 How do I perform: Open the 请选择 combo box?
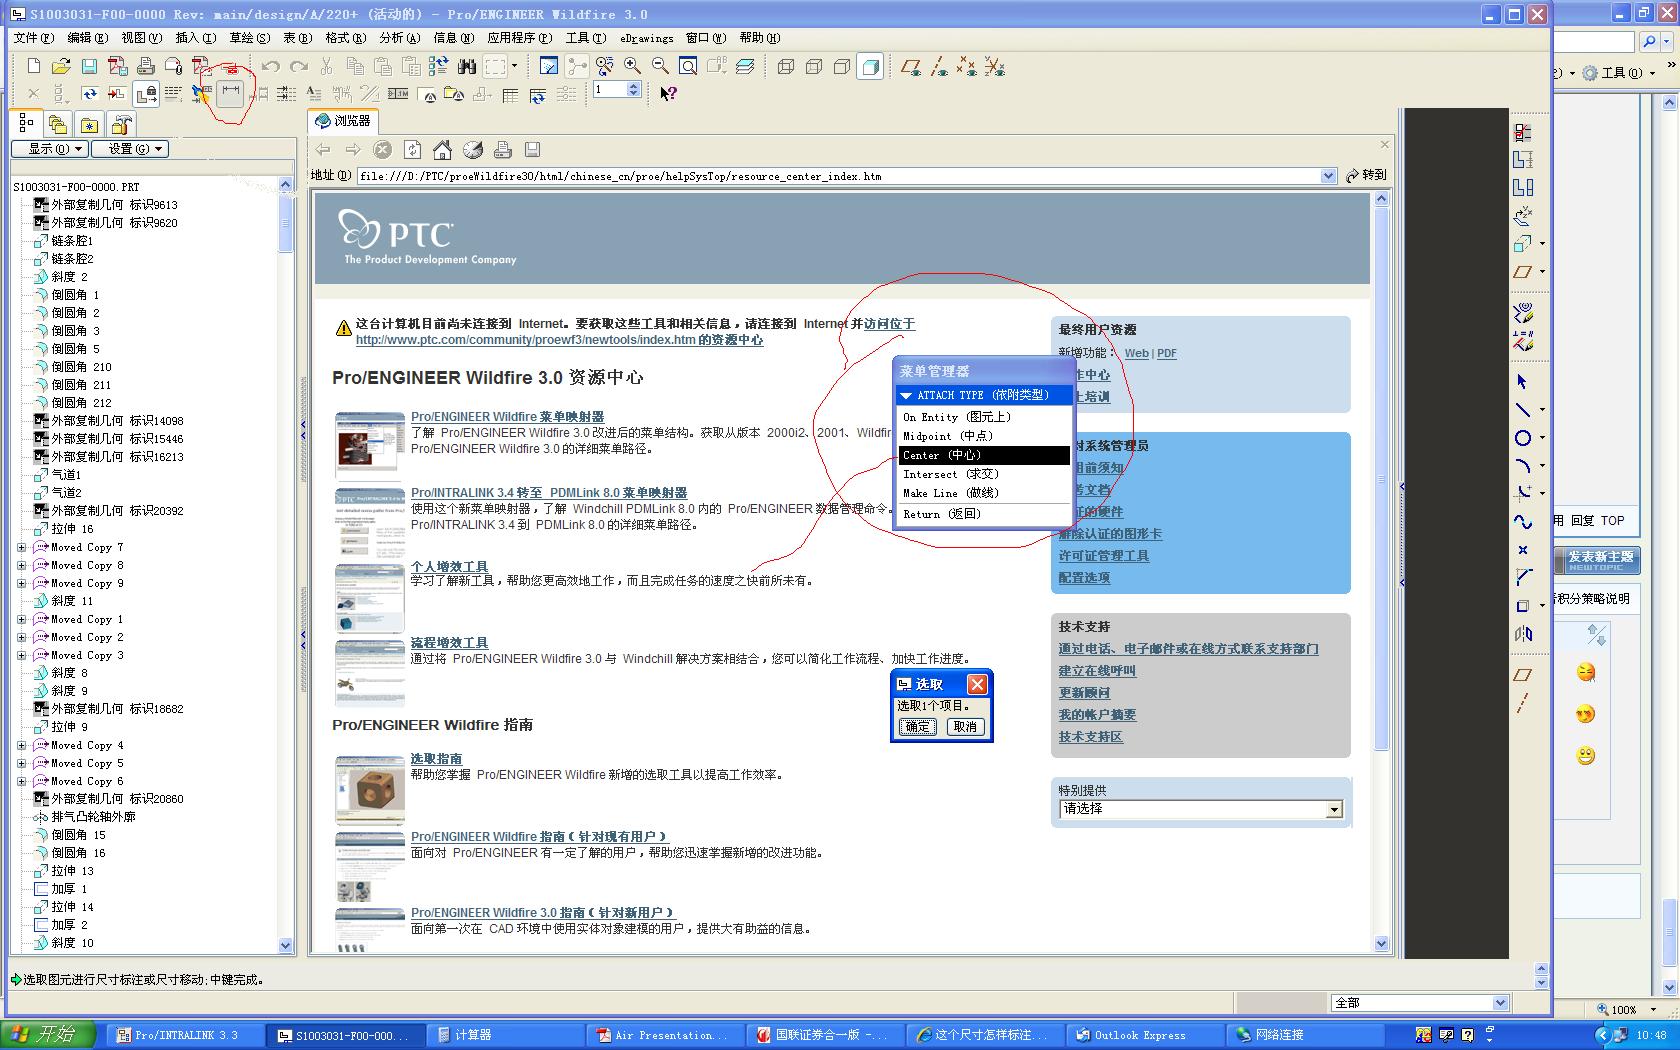click(x=1200, y=809)
